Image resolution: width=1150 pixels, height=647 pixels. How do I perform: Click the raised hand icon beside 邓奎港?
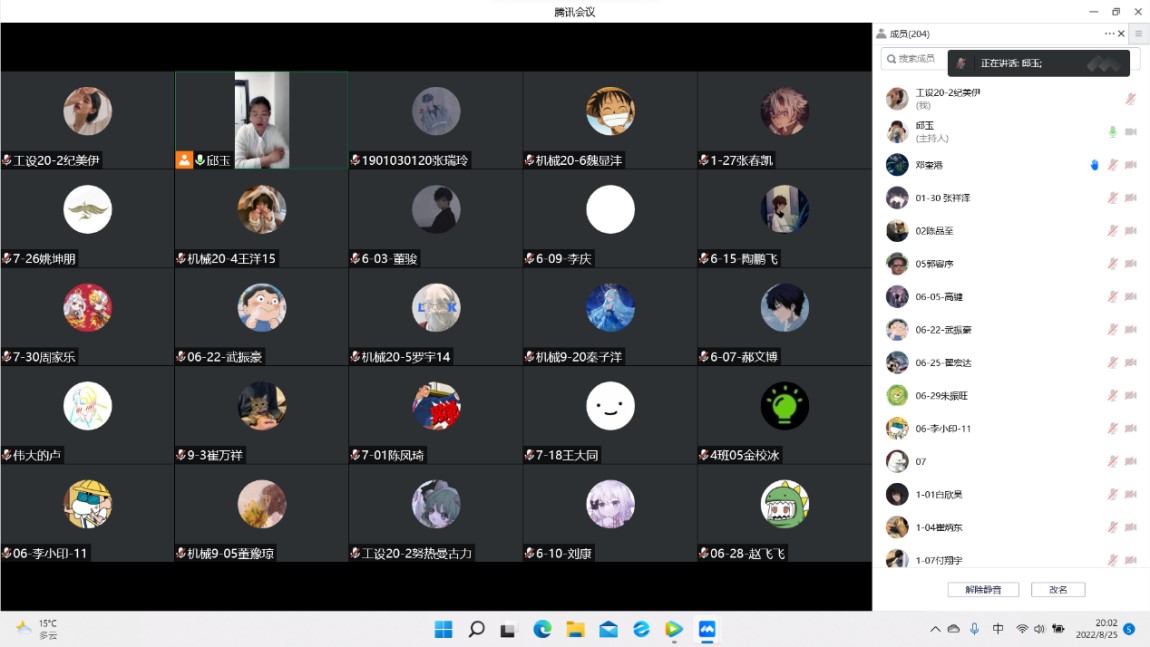(x=1094, y=165)
